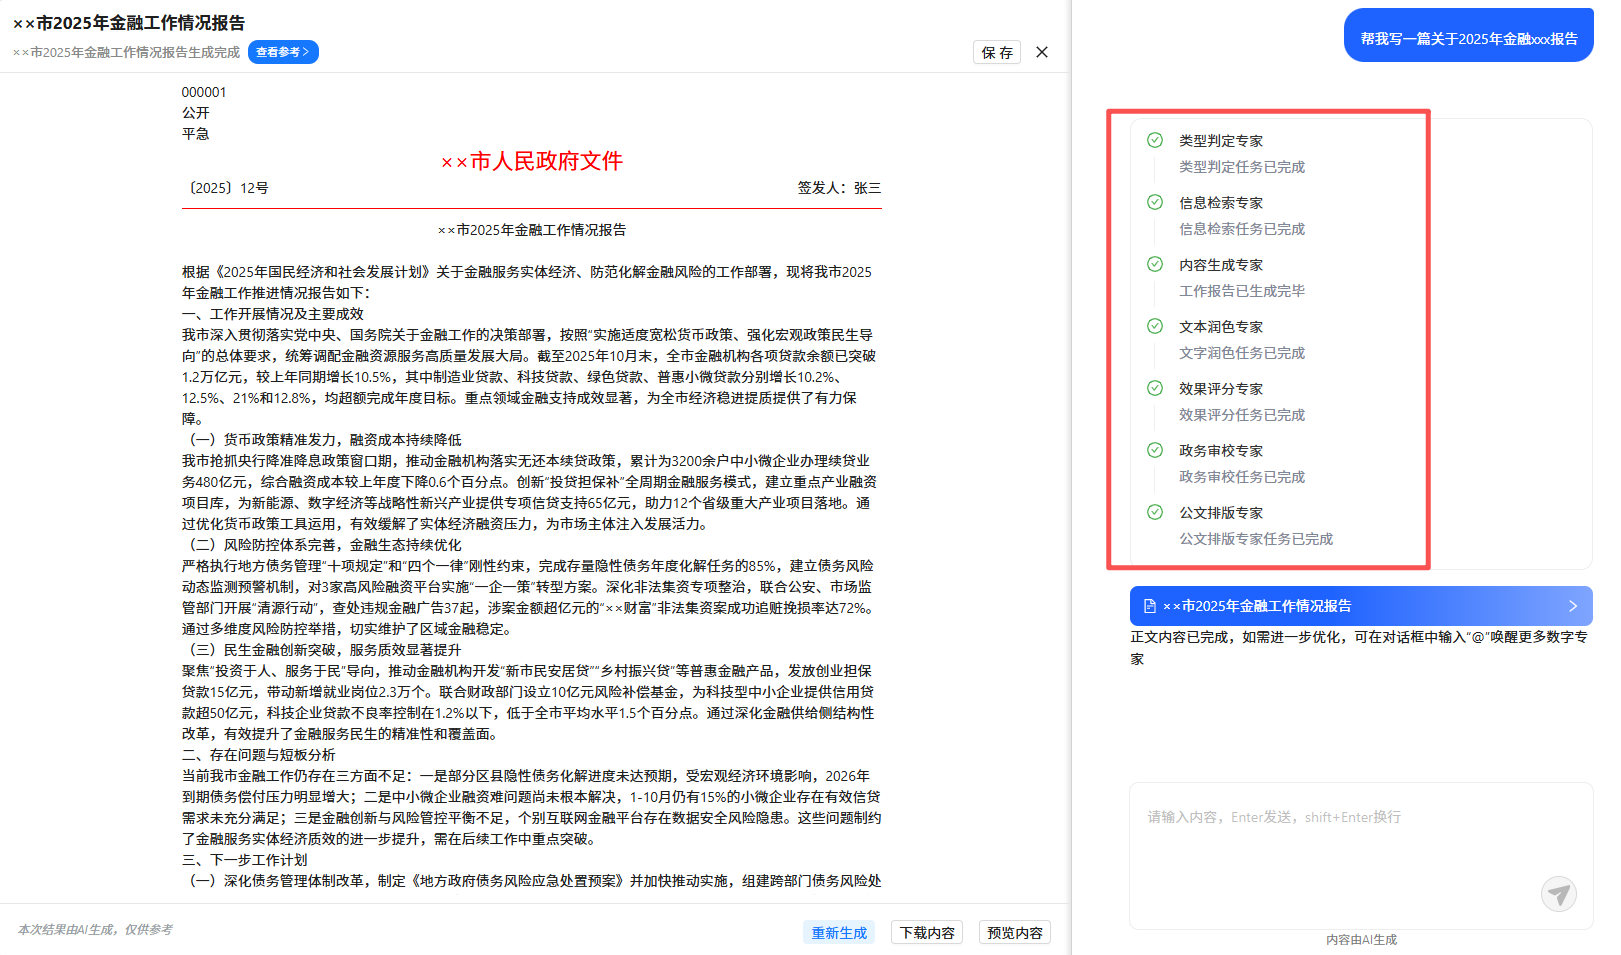1621x955 pixels.
Task: Click the checkmark icon beside 信息检索专家
Action: click(1155, 202)
